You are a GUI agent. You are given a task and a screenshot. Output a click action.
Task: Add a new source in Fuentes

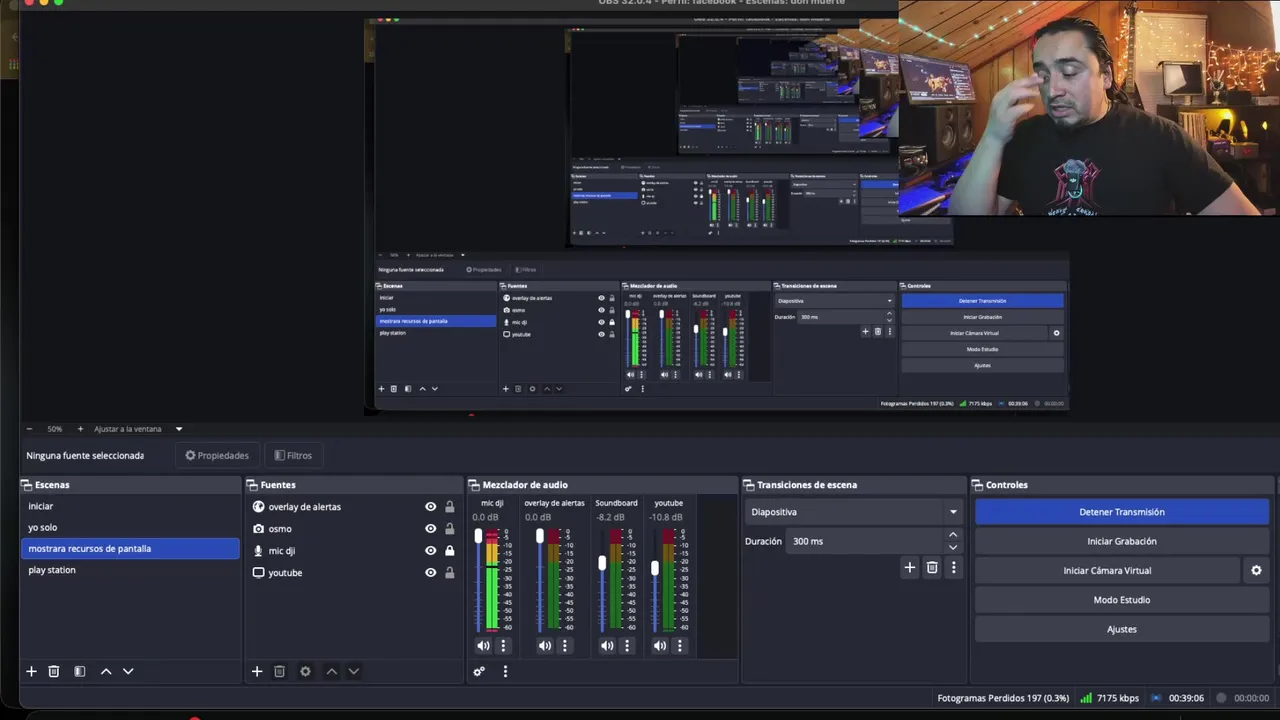257,671
